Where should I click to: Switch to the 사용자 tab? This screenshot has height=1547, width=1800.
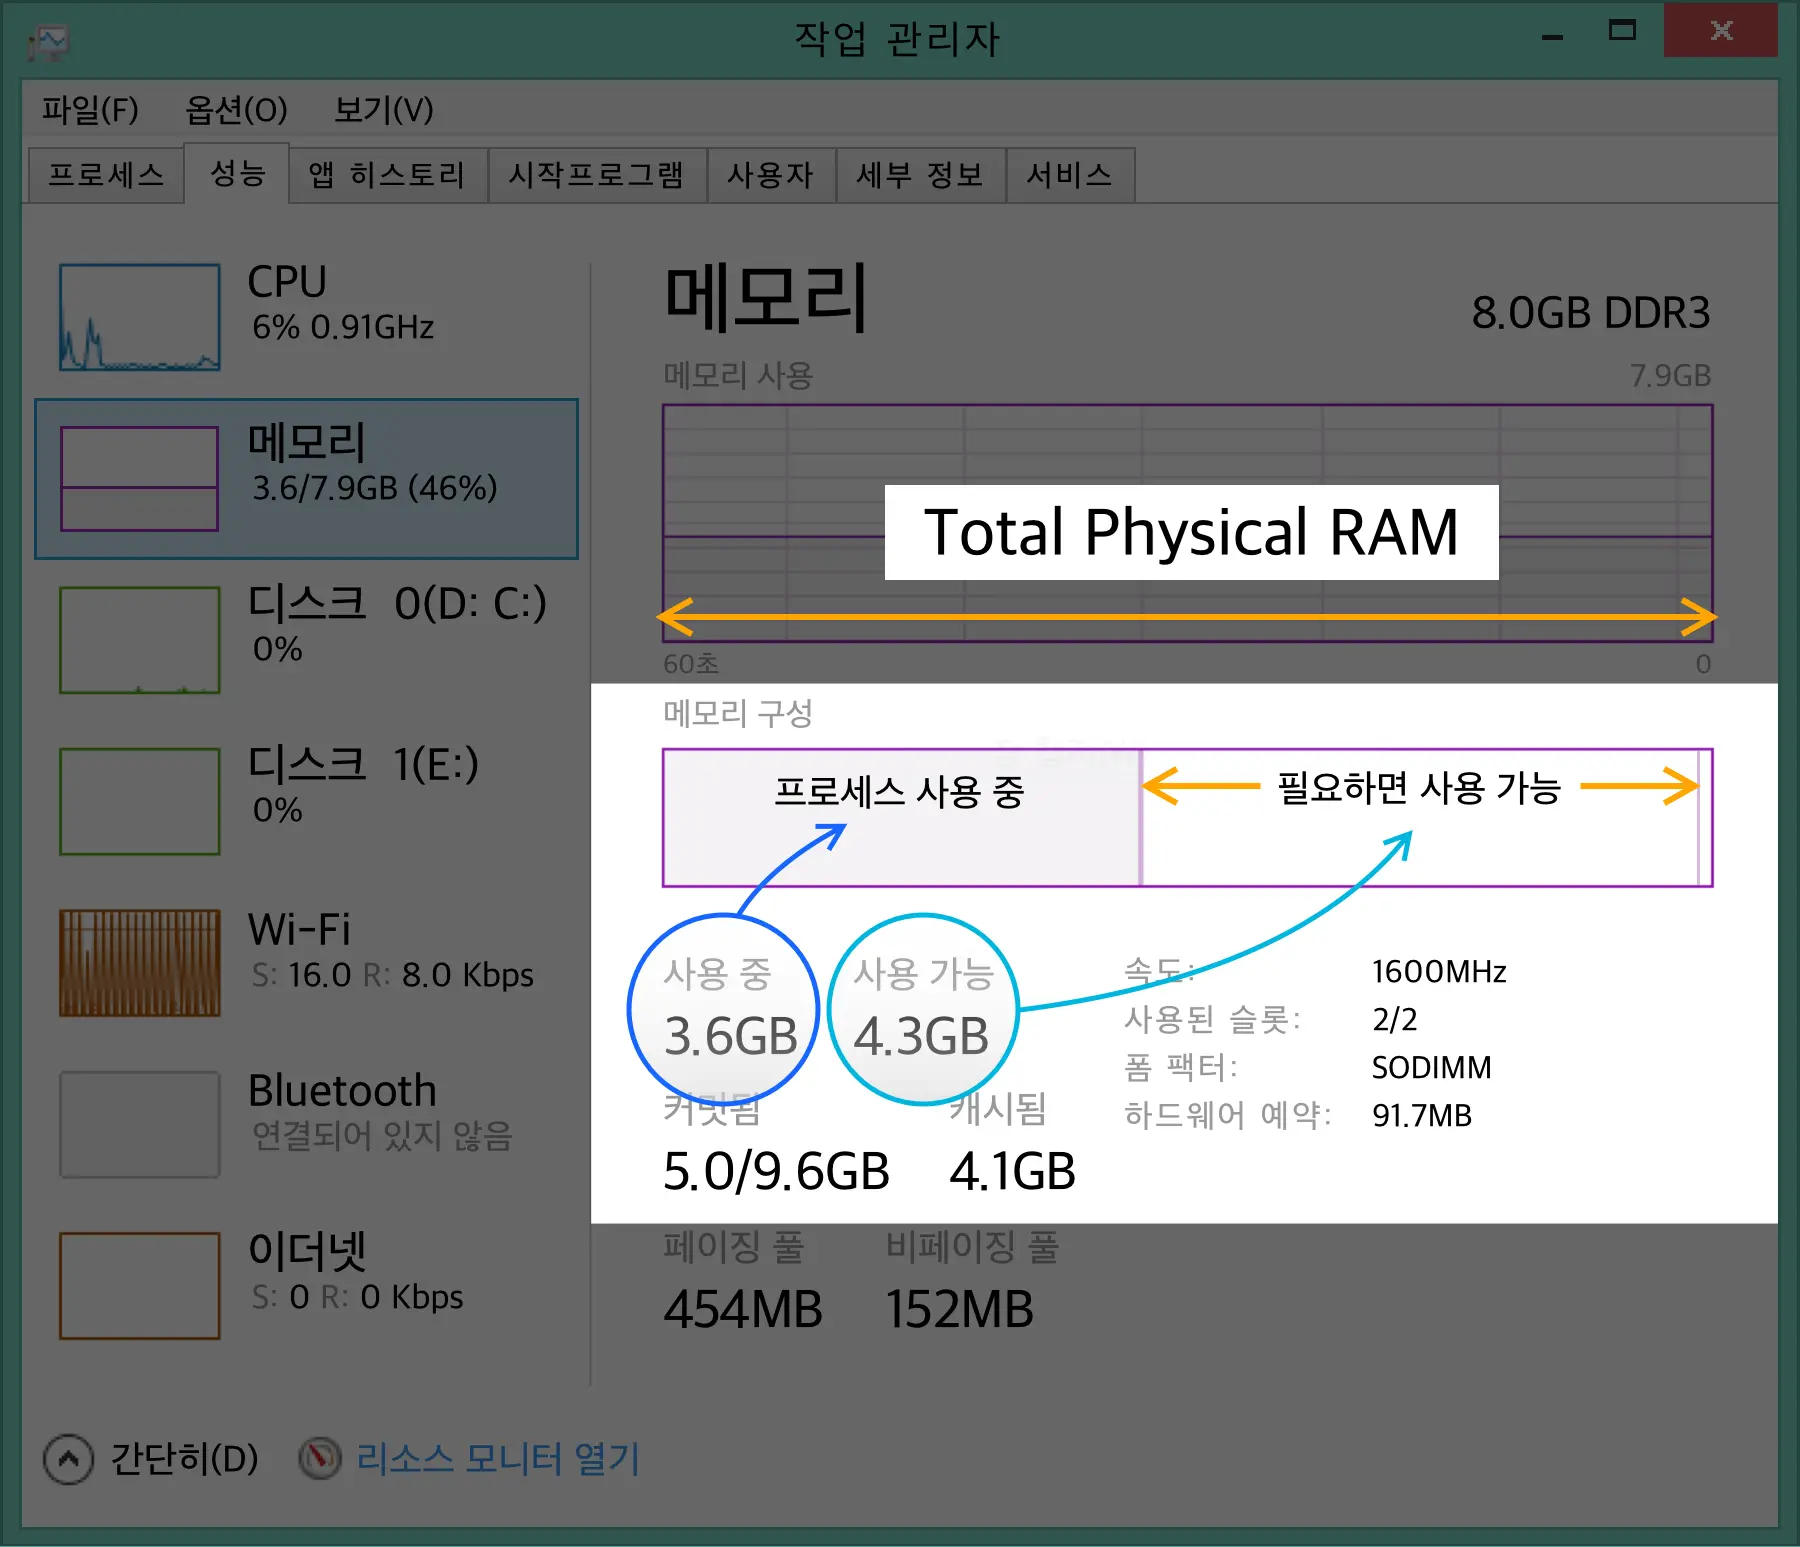(770, 175)
